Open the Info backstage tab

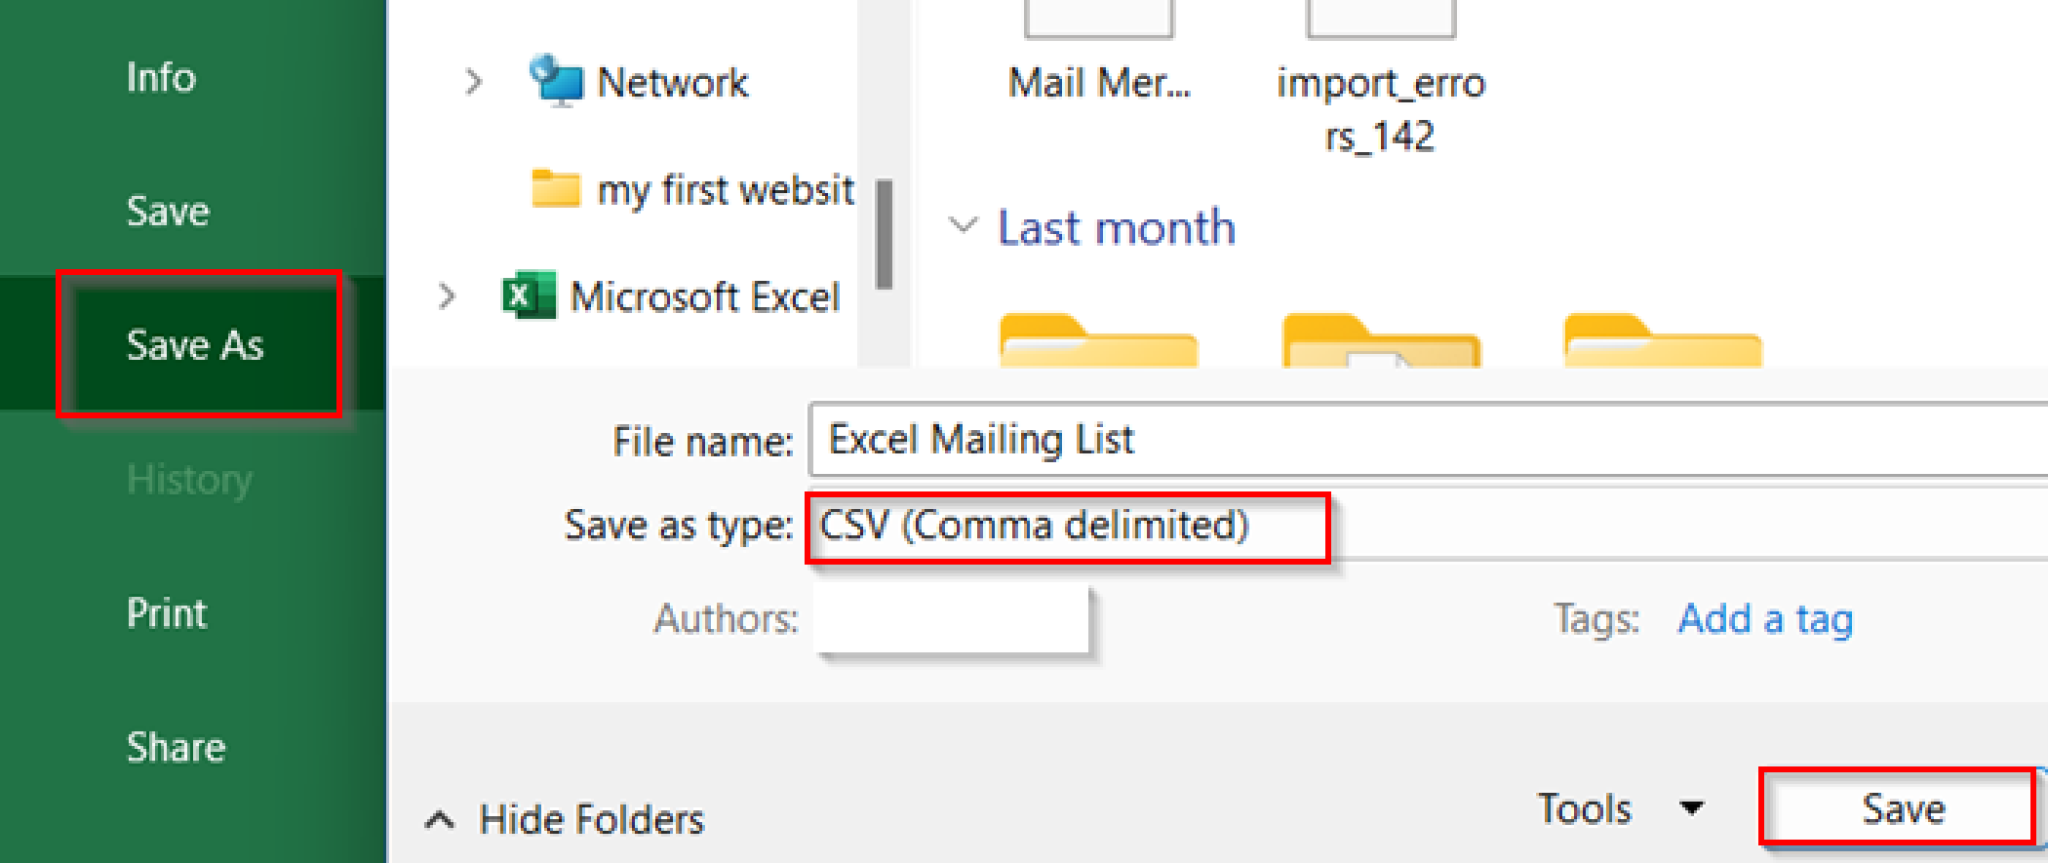160,77
